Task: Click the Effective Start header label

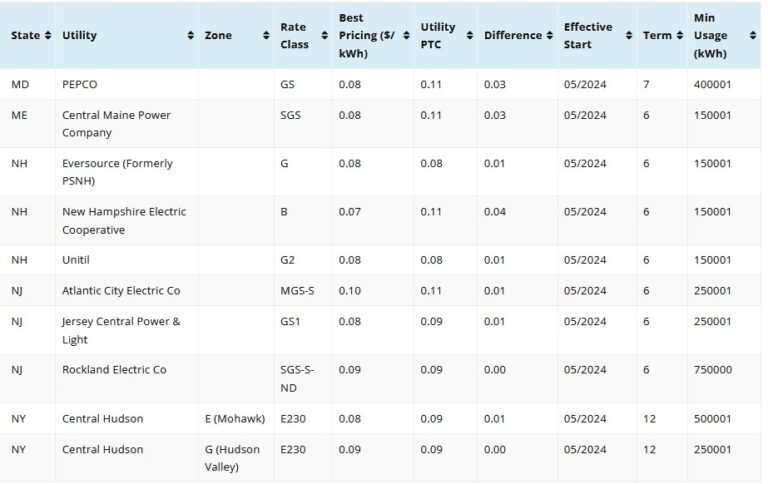Action: click(x=589, y=36)
